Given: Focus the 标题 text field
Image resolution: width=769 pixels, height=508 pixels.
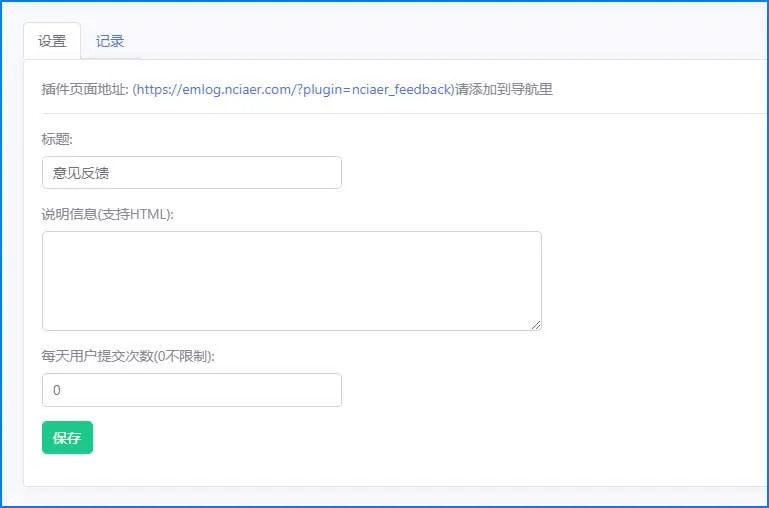Looking at the screenshot, I should click(x=192, y=173).
